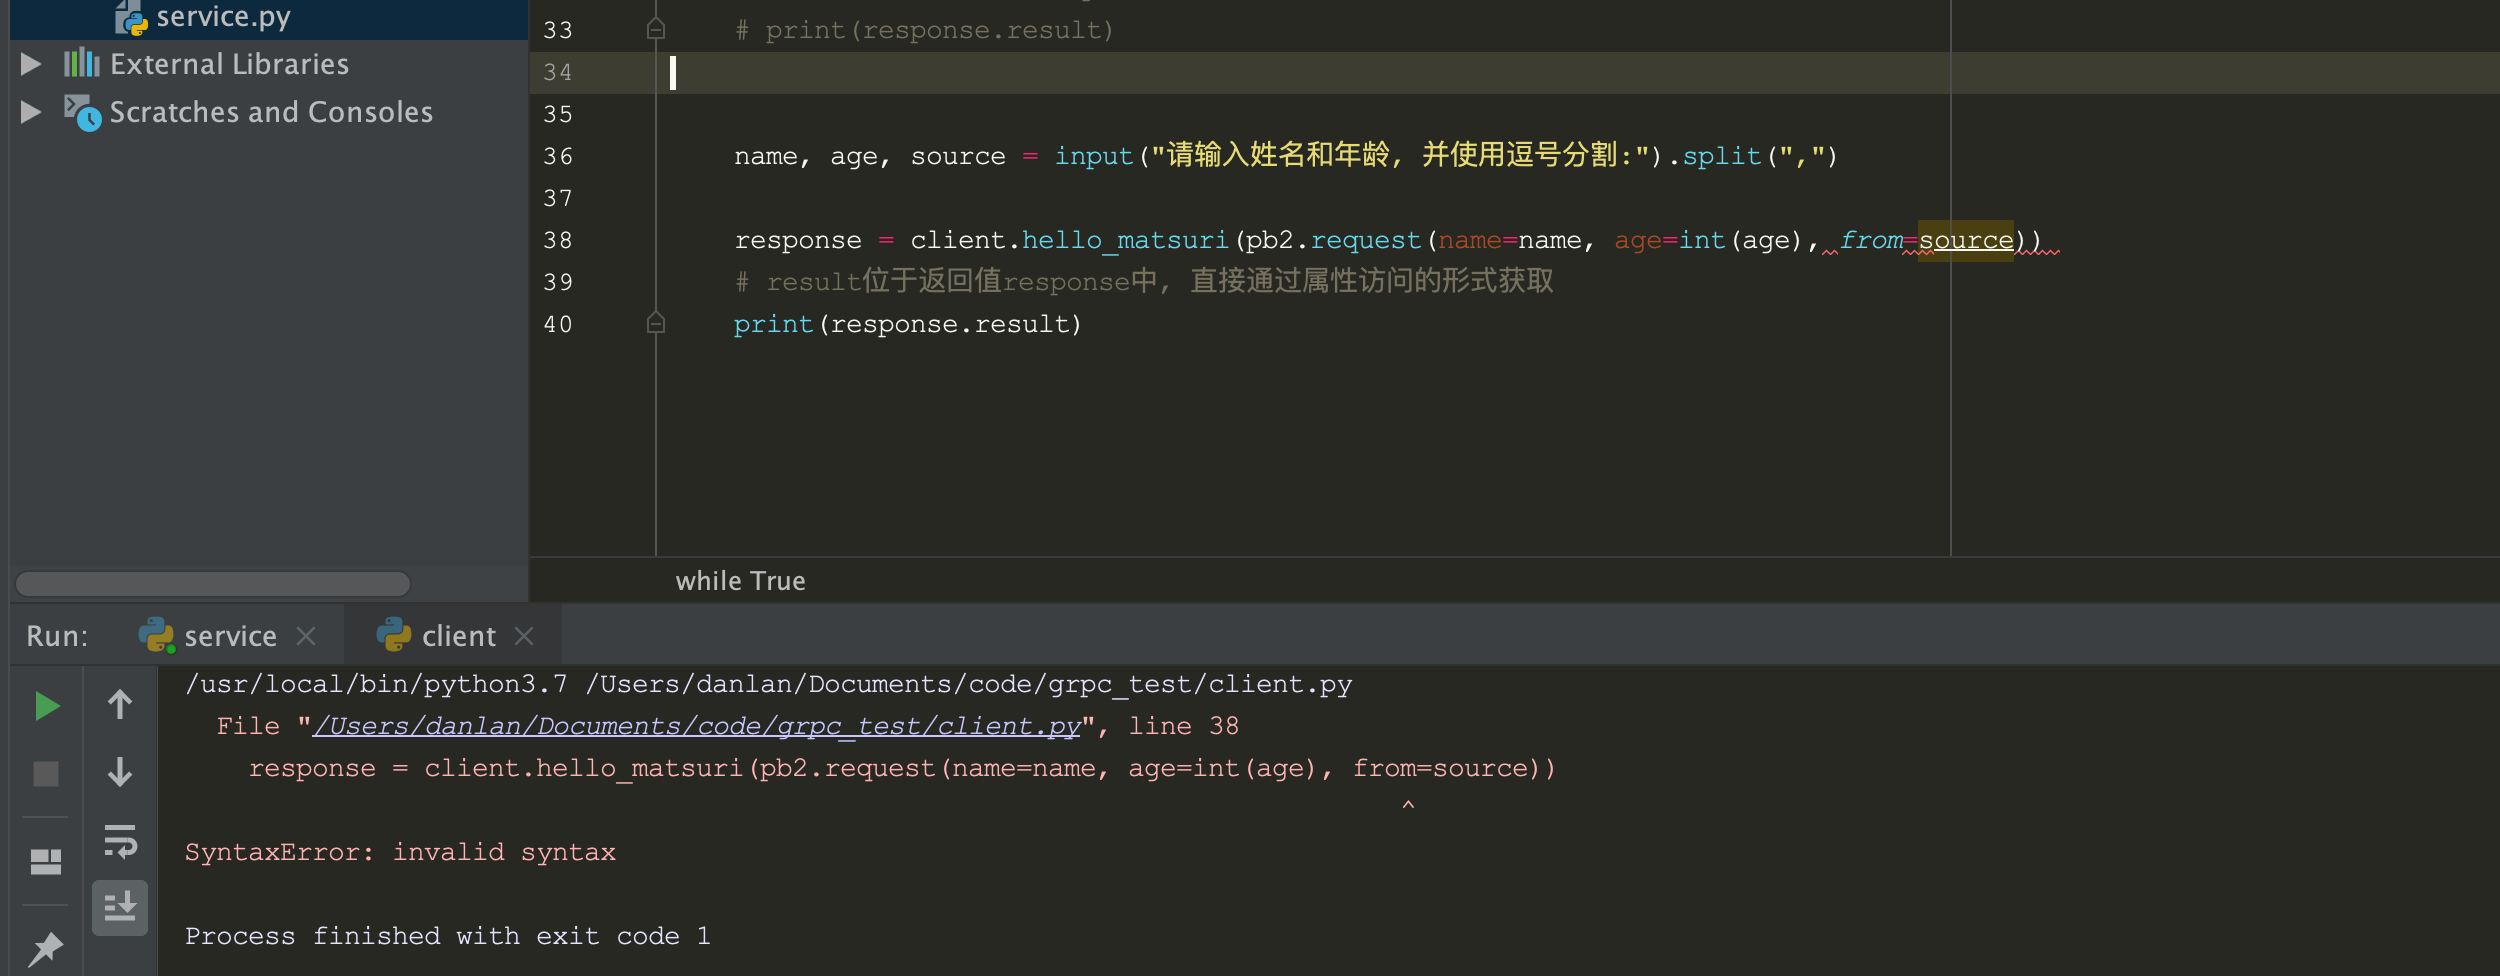Rerun the client script with green play icon

coord(46,706)
